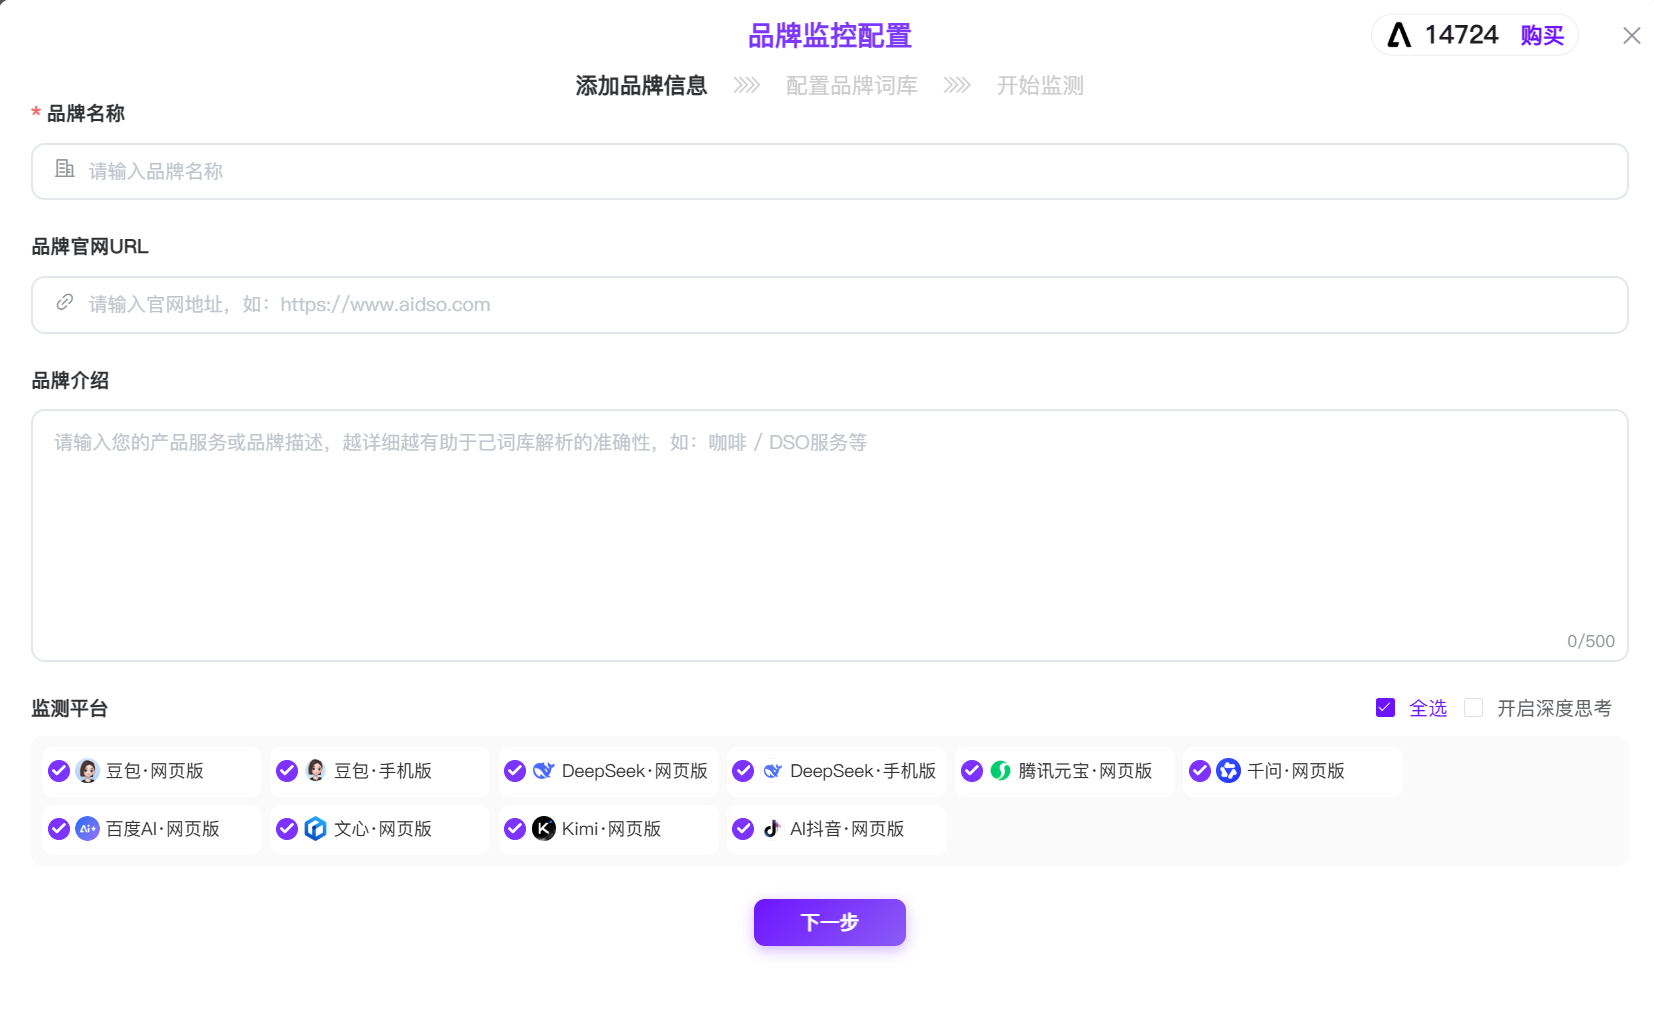Open the 购买 purchase link
The height and width of the screenshot is (1022, 1654).
pyautogui.click(x=1541, y=36)
